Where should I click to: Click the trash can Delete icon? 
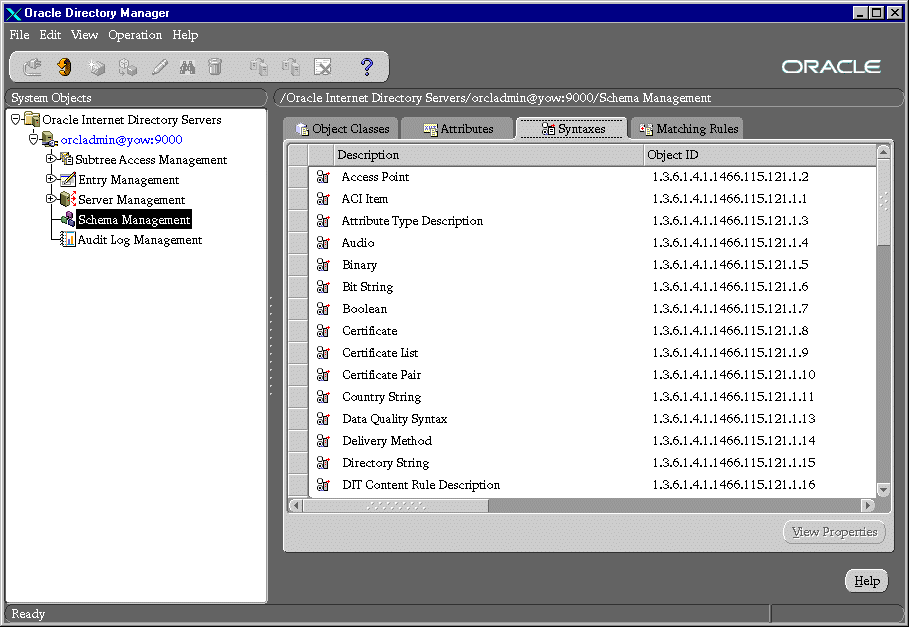click(215, 67)
